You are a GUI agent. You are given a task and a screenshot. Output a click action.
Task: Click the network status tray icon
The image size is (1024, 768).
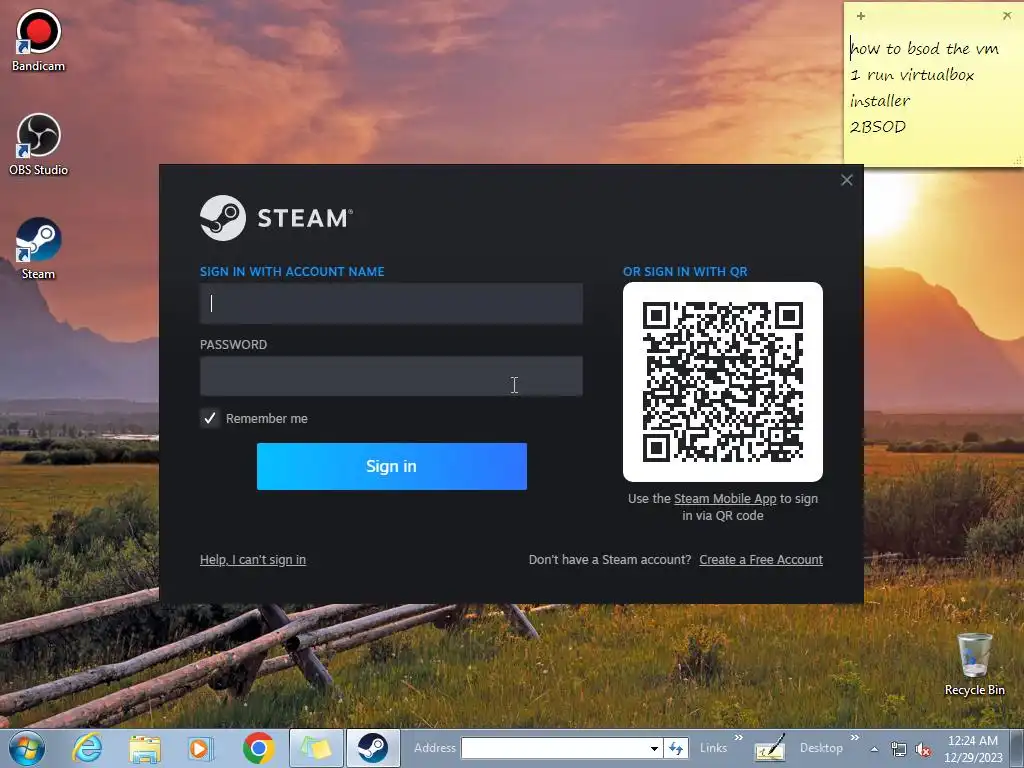899,750
